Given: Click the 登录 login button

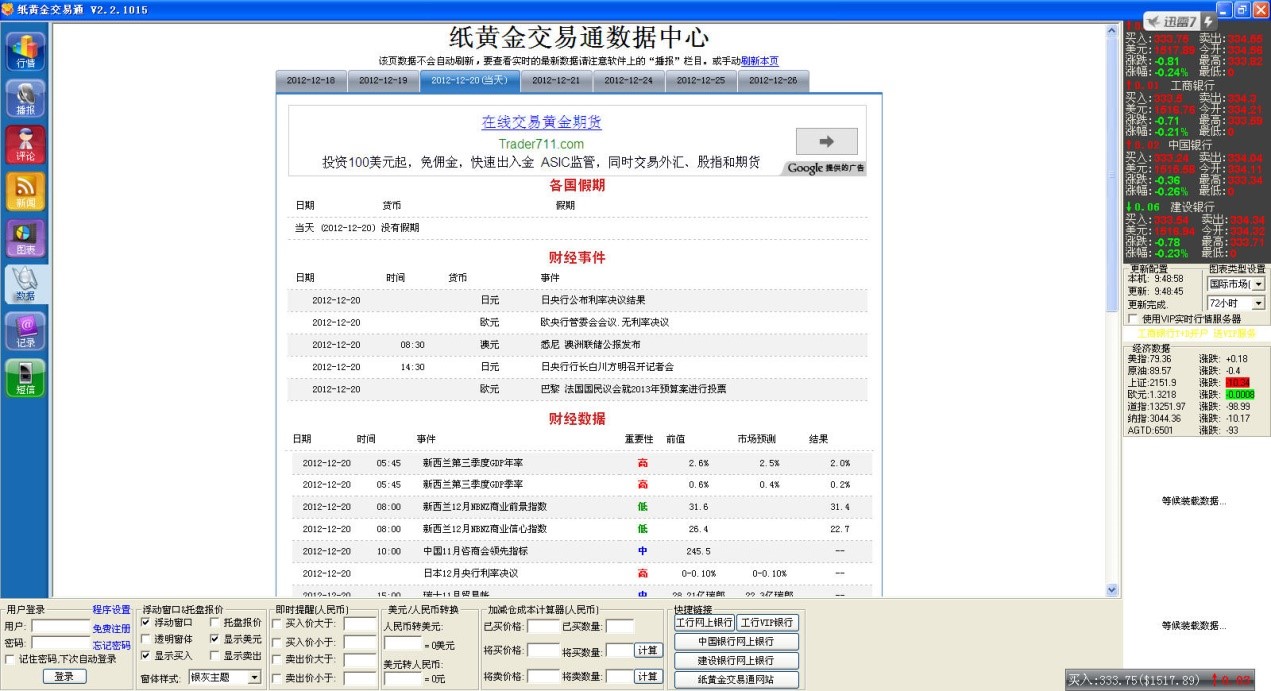Looking at the screenshot, I should 64,676.
